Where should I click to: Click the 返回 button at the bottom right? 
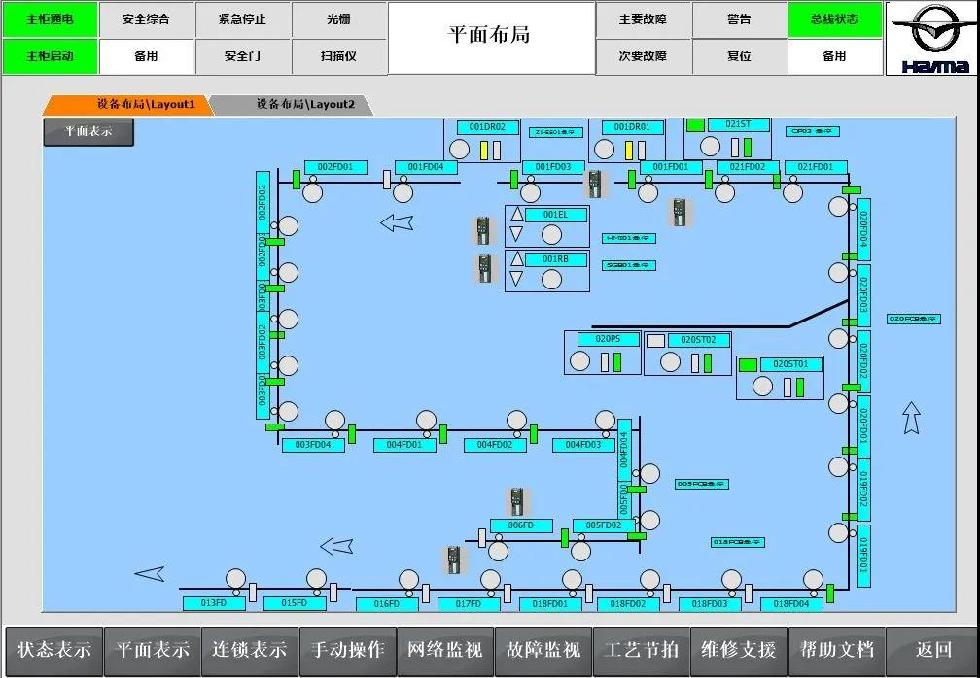932,650
